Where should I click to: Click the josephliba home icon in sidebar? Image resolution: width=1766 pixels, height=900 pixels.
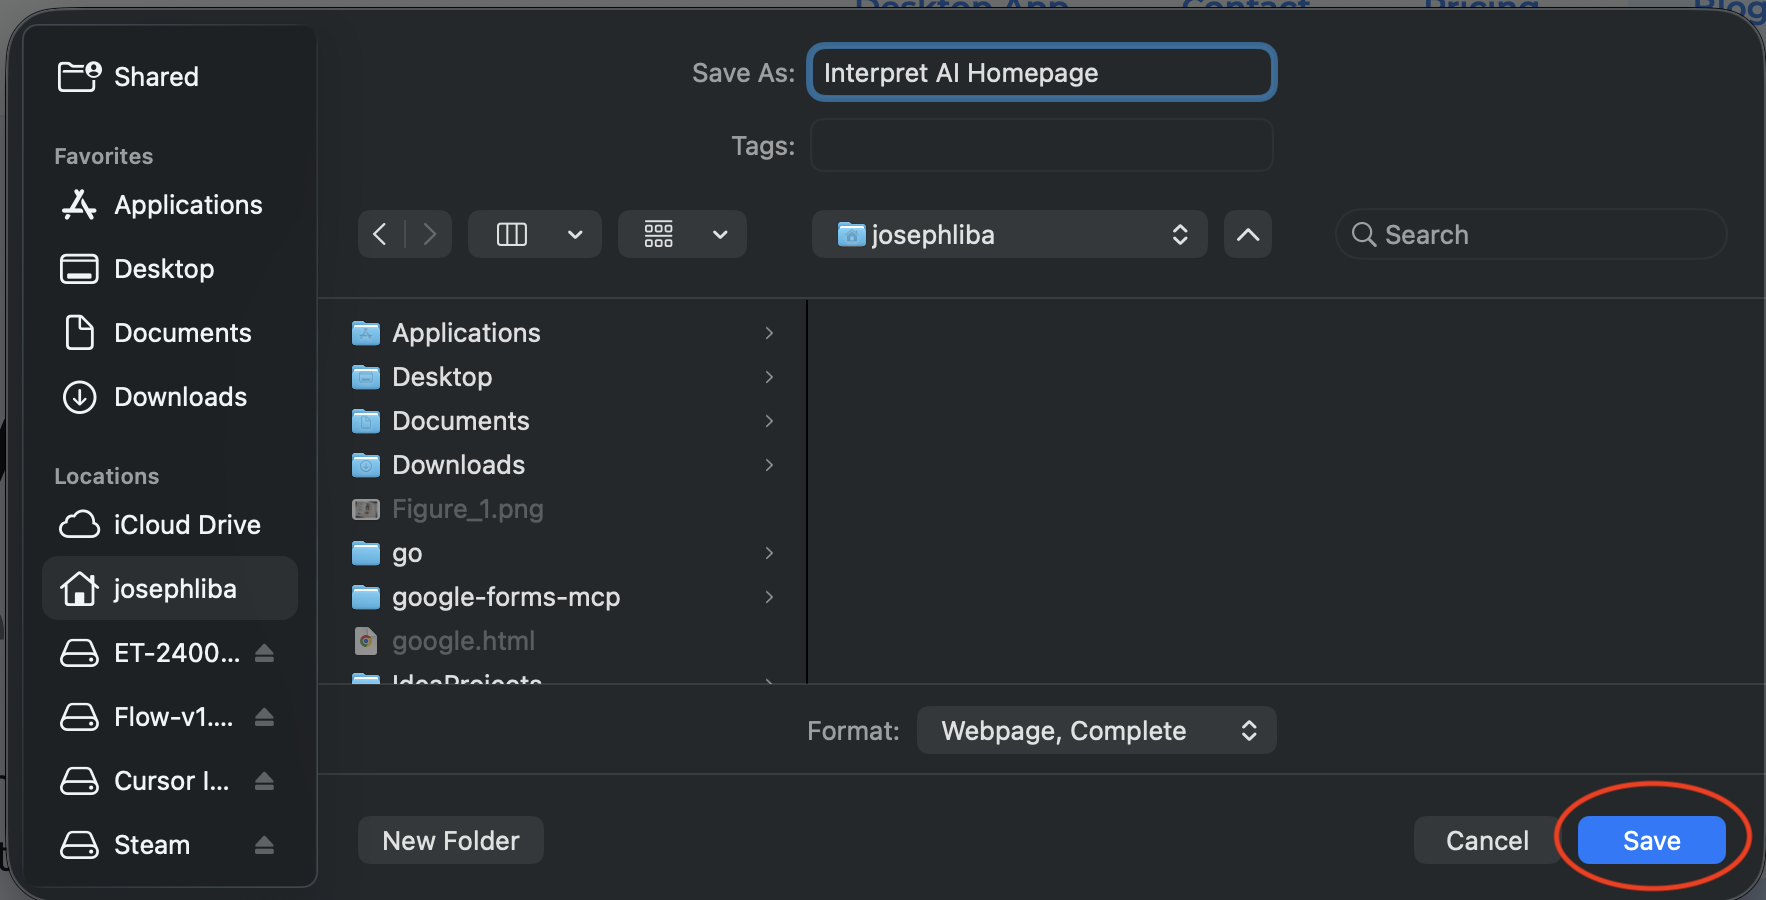79,589
